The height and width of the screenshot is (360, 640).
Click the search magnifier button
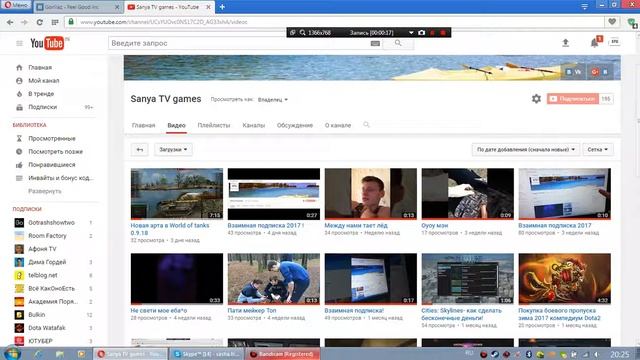398,43
